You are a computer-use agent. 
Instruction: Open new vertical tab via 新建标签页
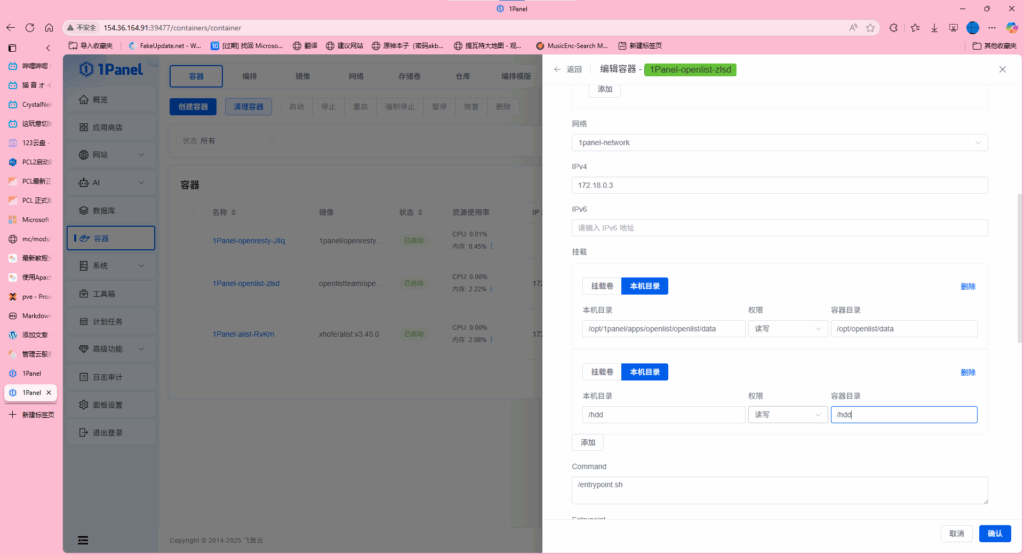[32, 415]
